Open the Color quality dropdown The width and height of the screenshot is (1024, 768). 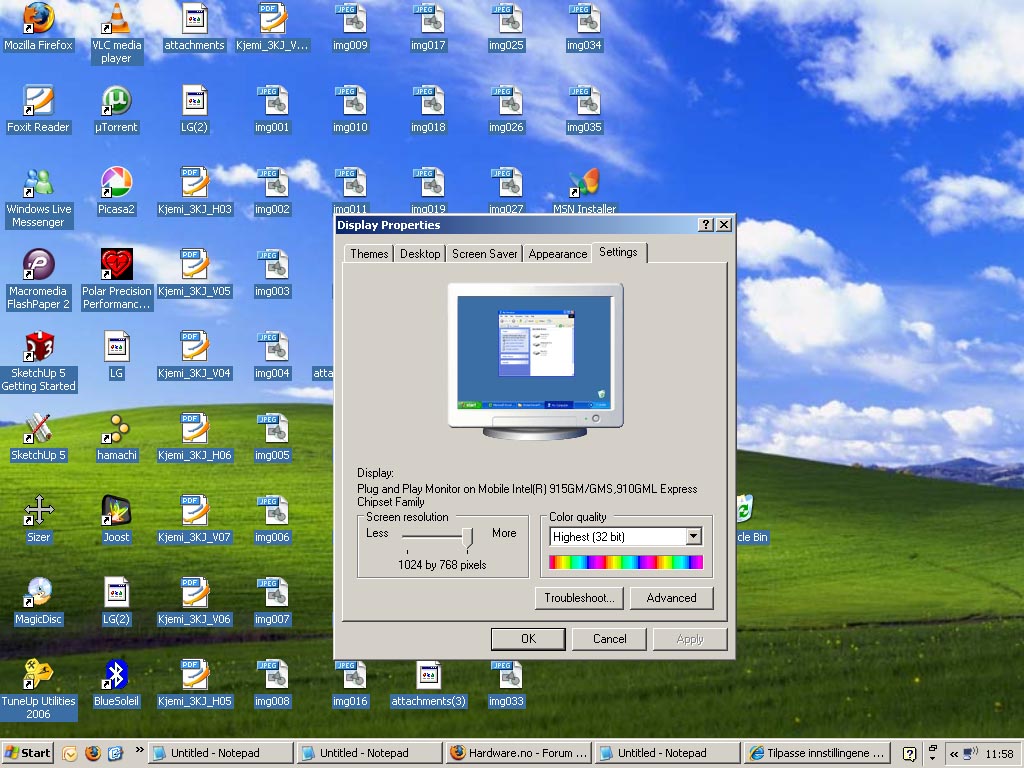(694, 537)
